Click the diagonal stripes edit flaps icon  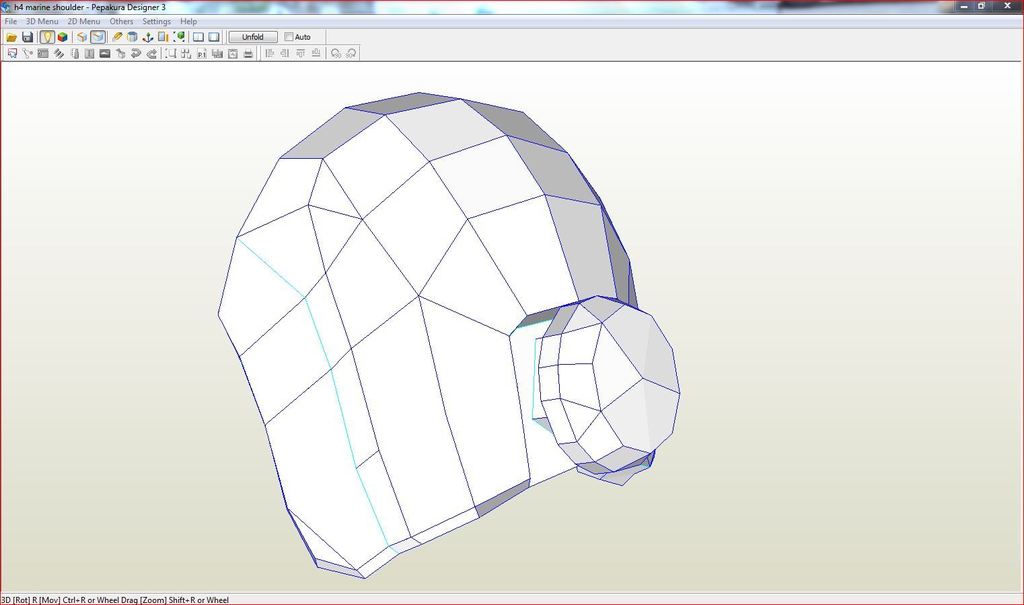point(59,54)
